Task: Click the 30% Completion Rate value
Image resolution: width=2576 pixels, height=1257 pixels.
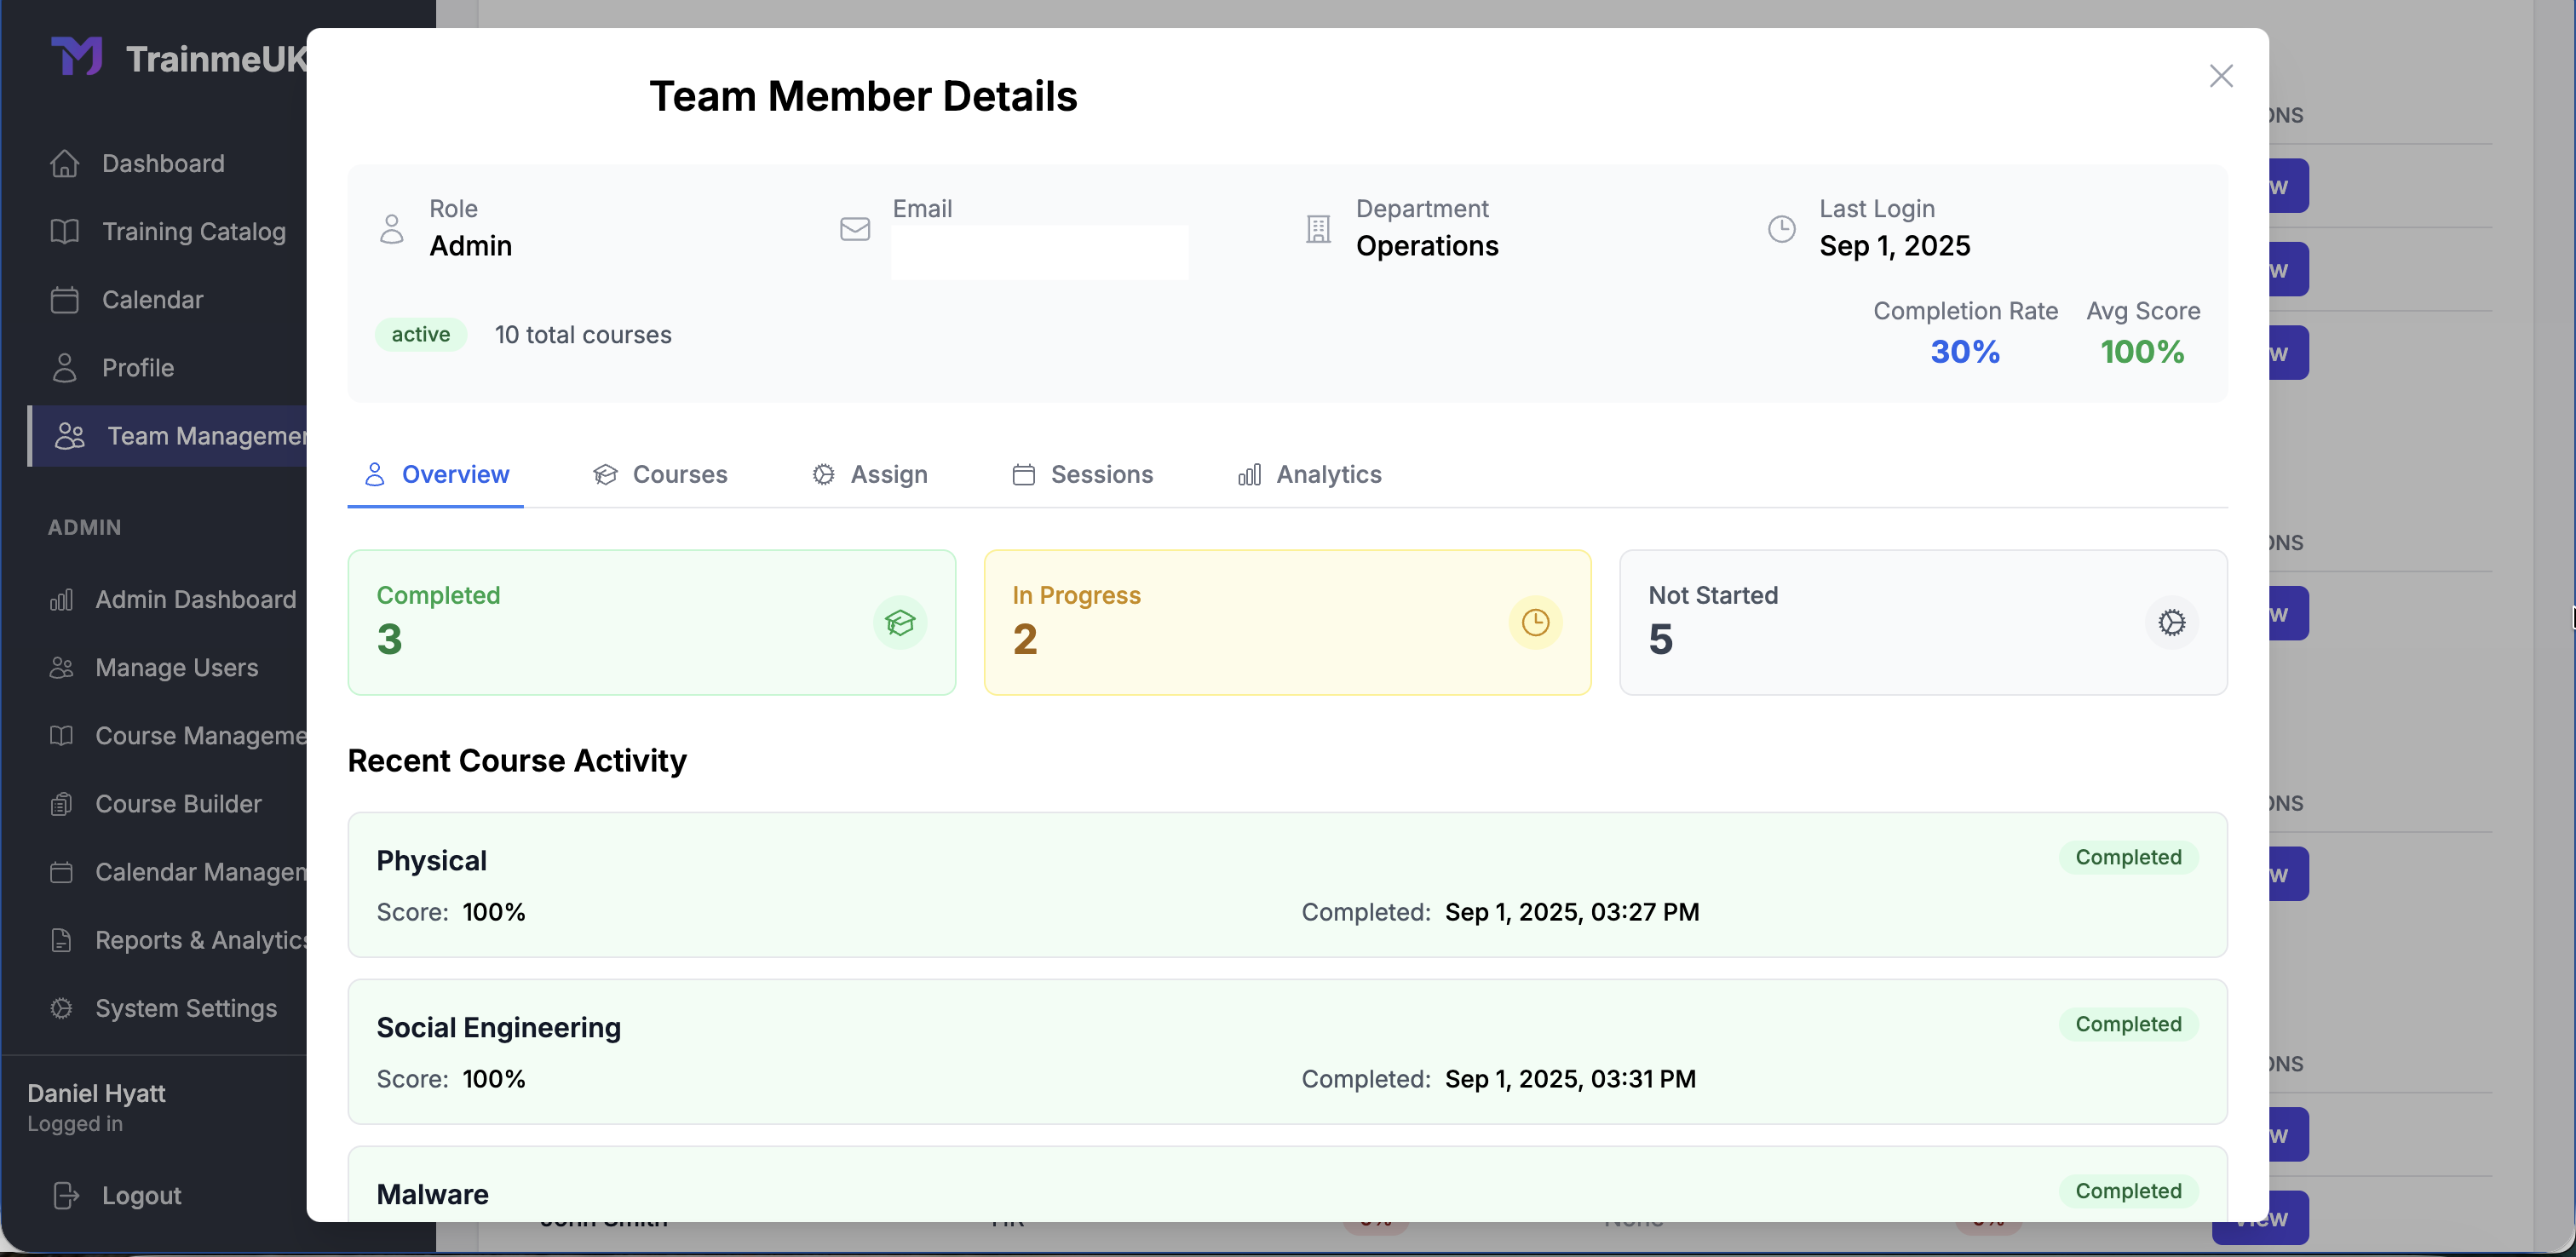Action: tap(1964, 351)
